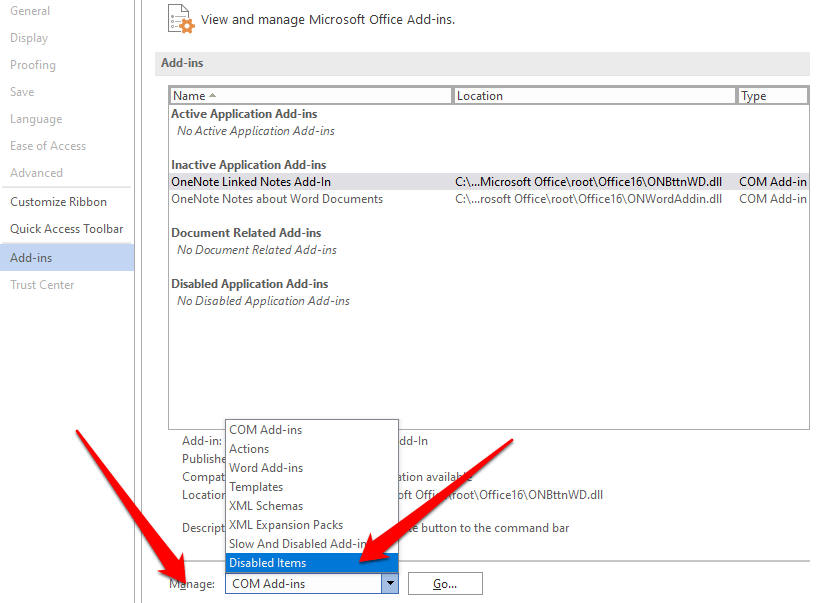
Task: Select XML Expansion Packs option
Action: click(x=286, y=525)
